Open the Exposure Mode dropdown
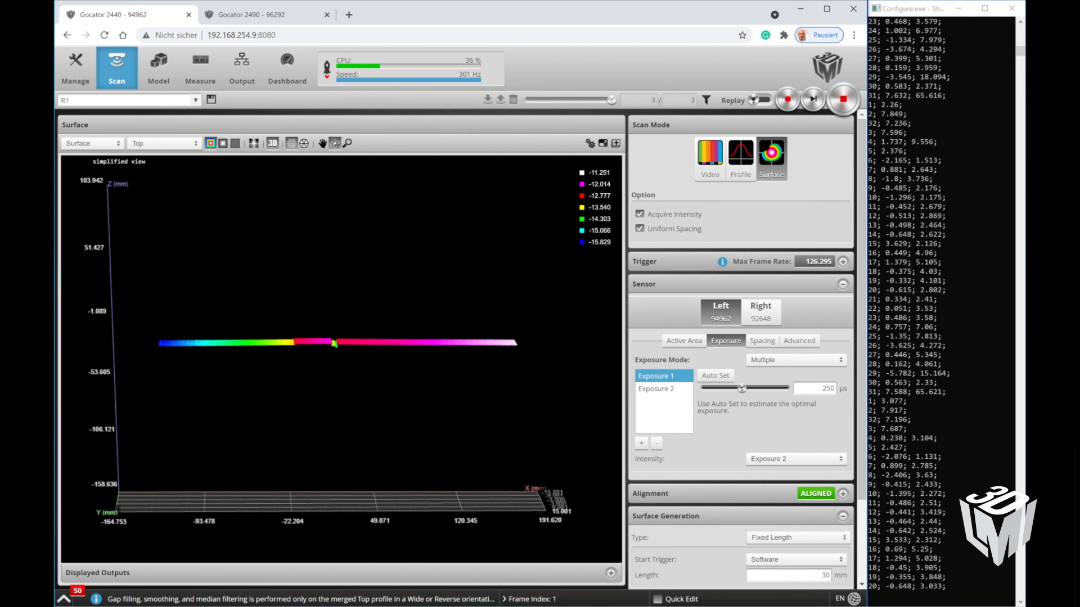 pyautogui.click(x=796, y=360)
